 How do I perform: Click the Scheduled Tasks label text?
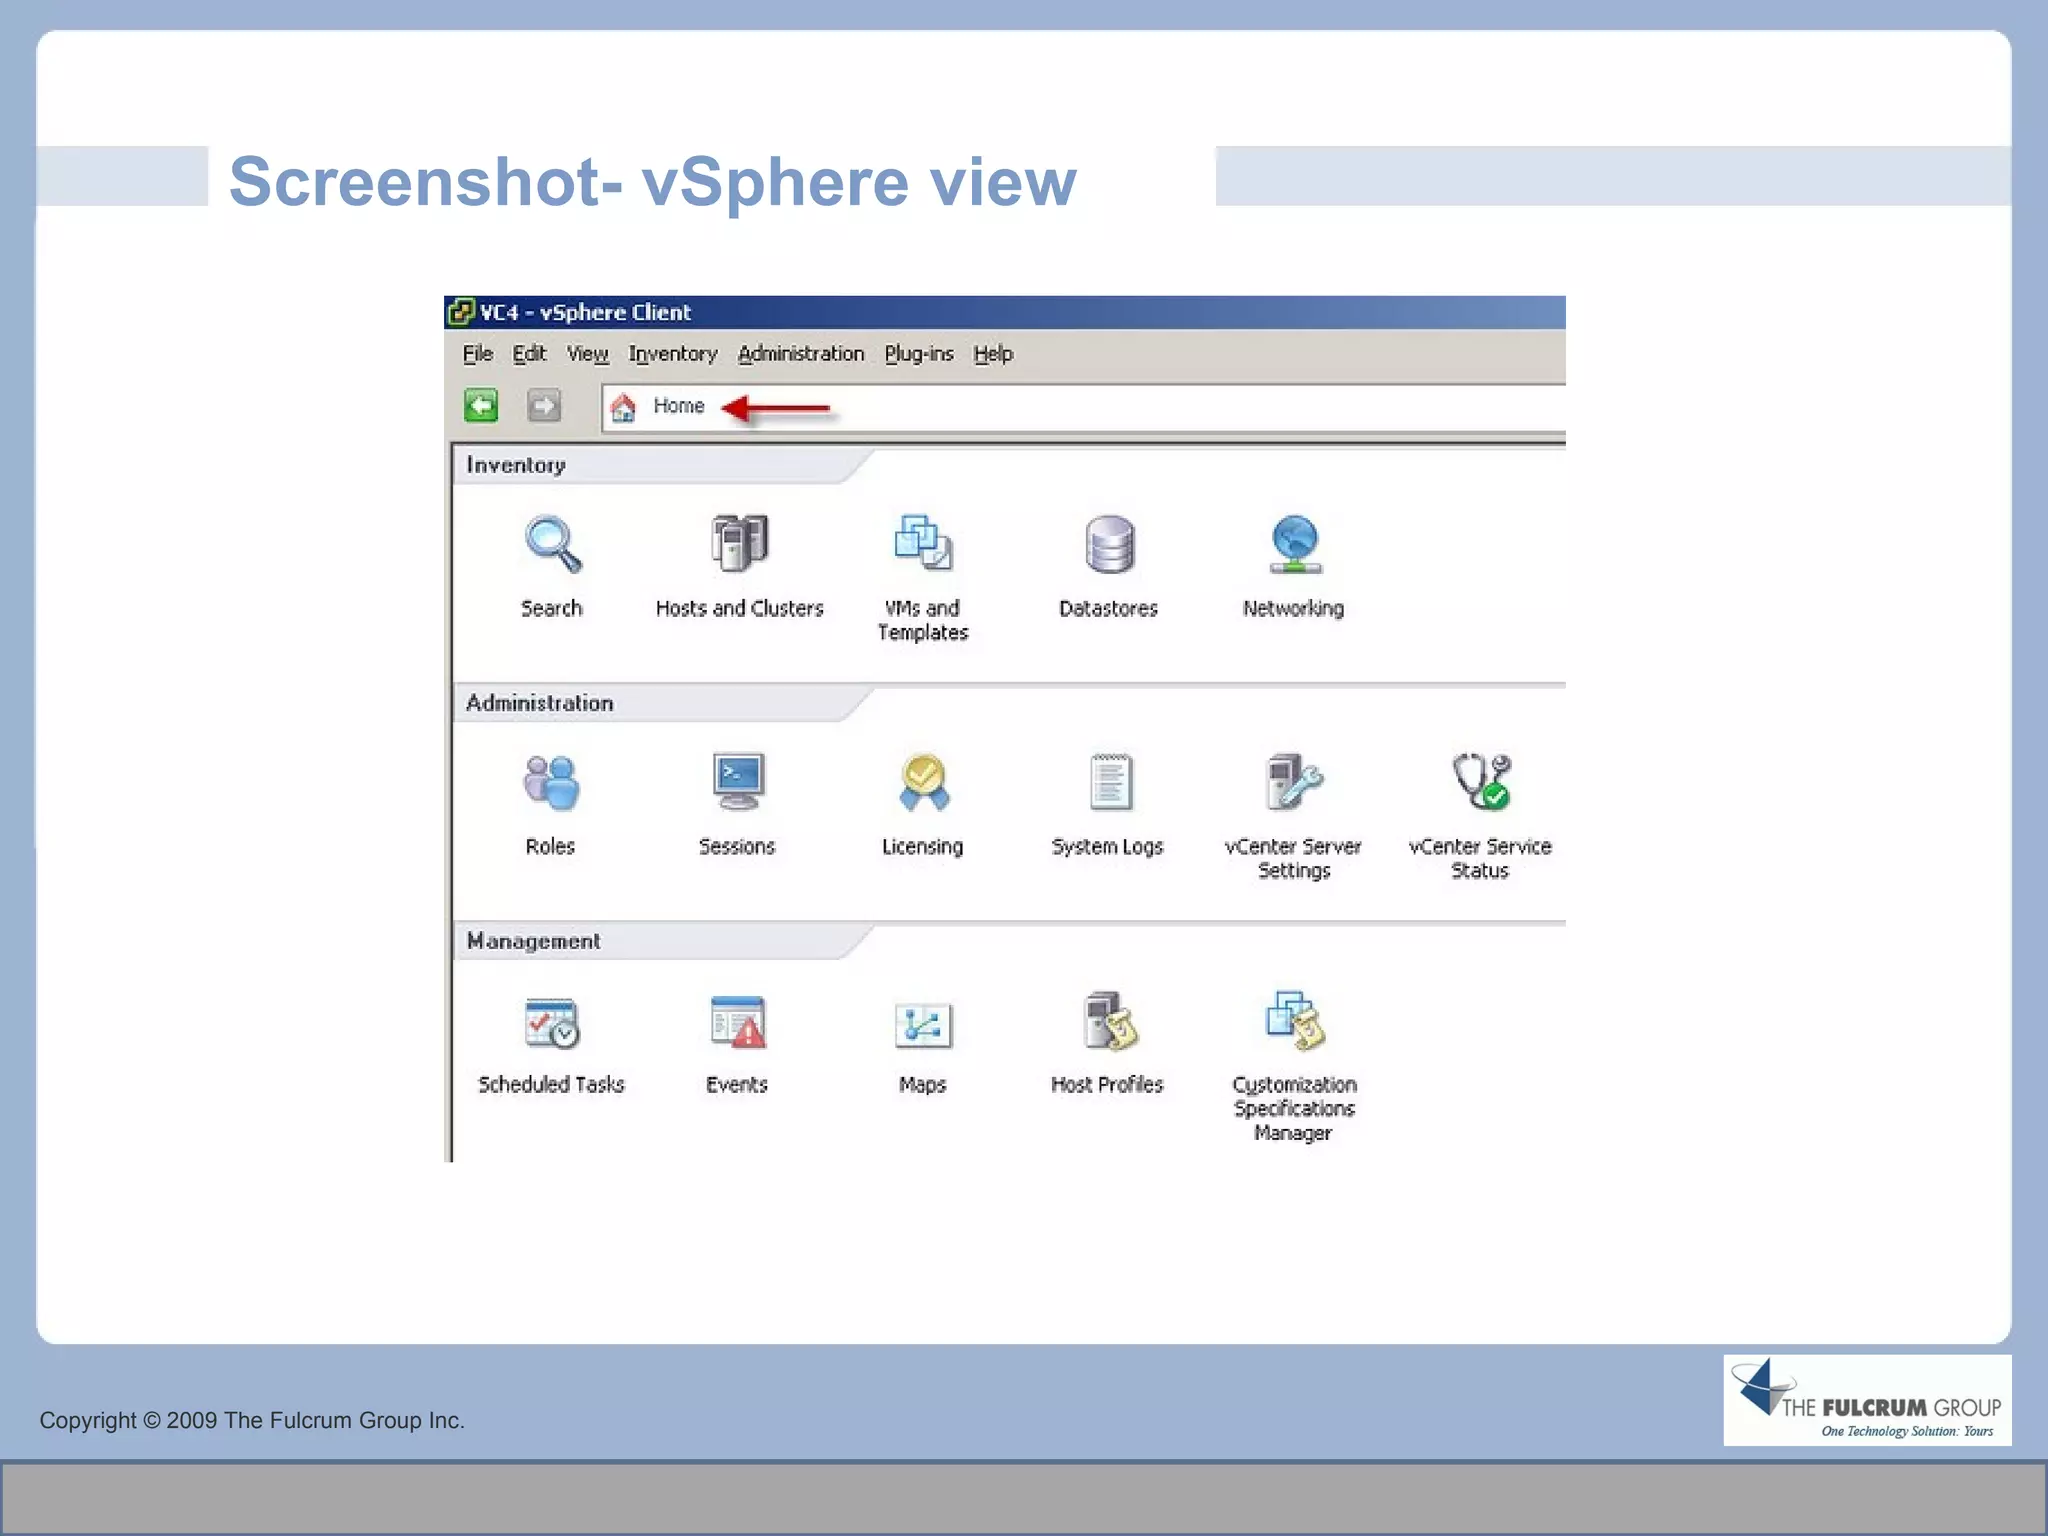tap(551, 1084)
